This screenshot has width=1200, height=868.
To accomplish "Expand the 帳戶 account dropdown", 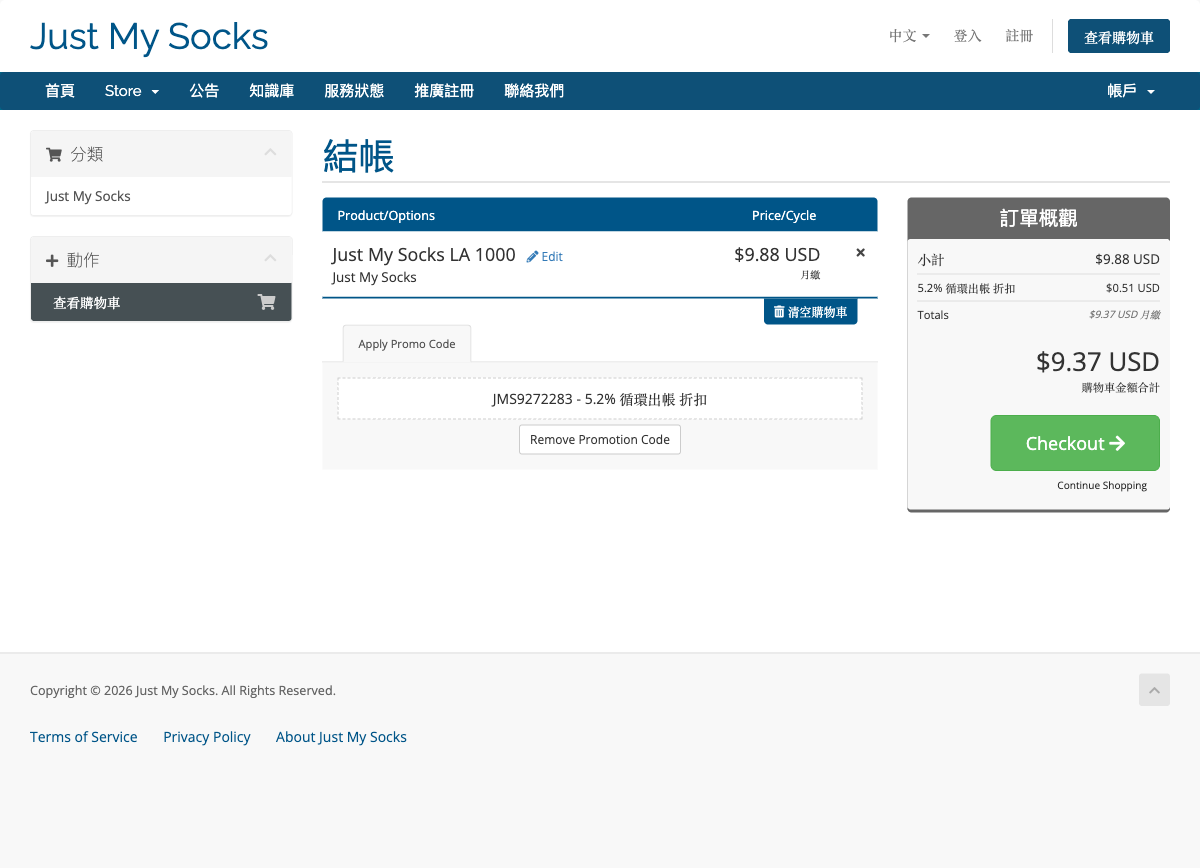I will pos(1131,91).
